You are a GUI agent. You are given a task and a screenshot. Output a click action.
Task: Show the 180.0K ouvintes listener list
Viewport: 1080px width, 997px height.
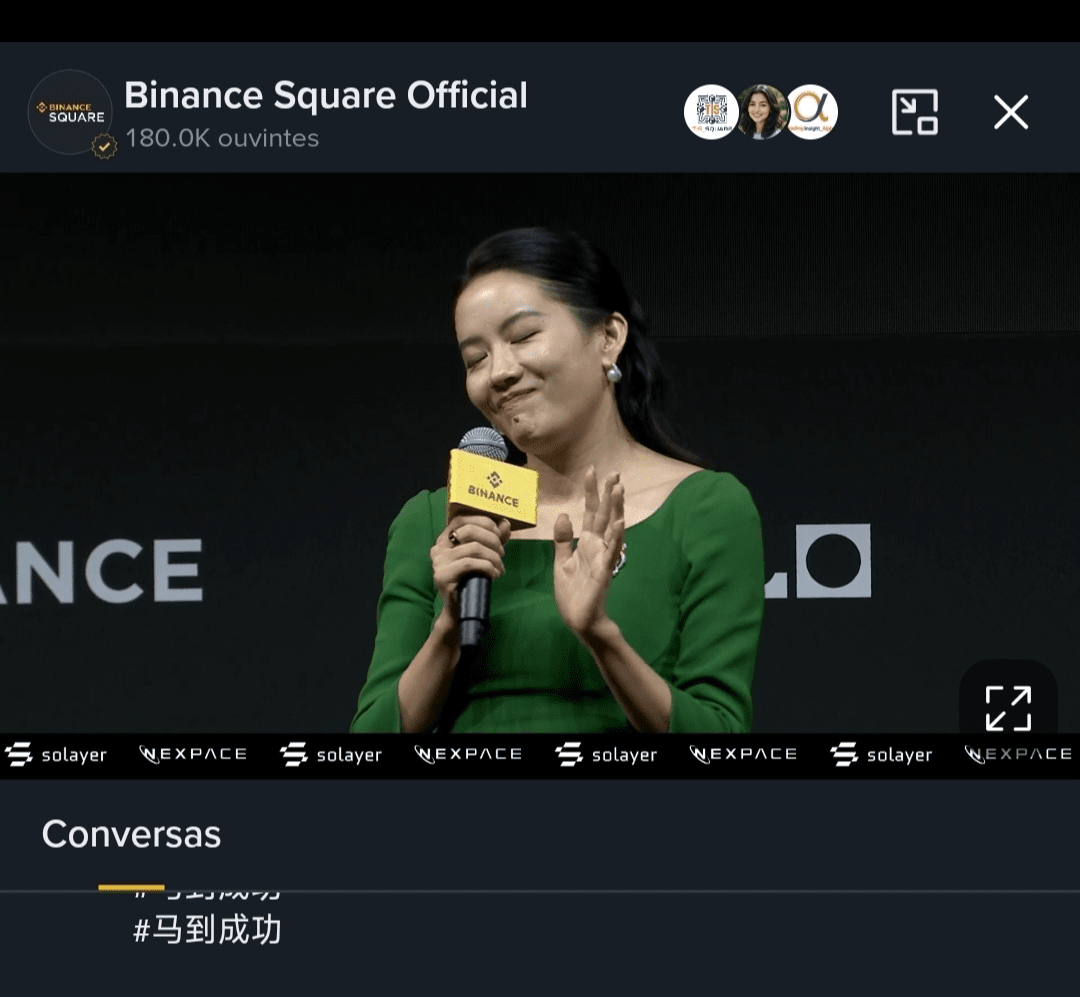(x=222, y=138)
